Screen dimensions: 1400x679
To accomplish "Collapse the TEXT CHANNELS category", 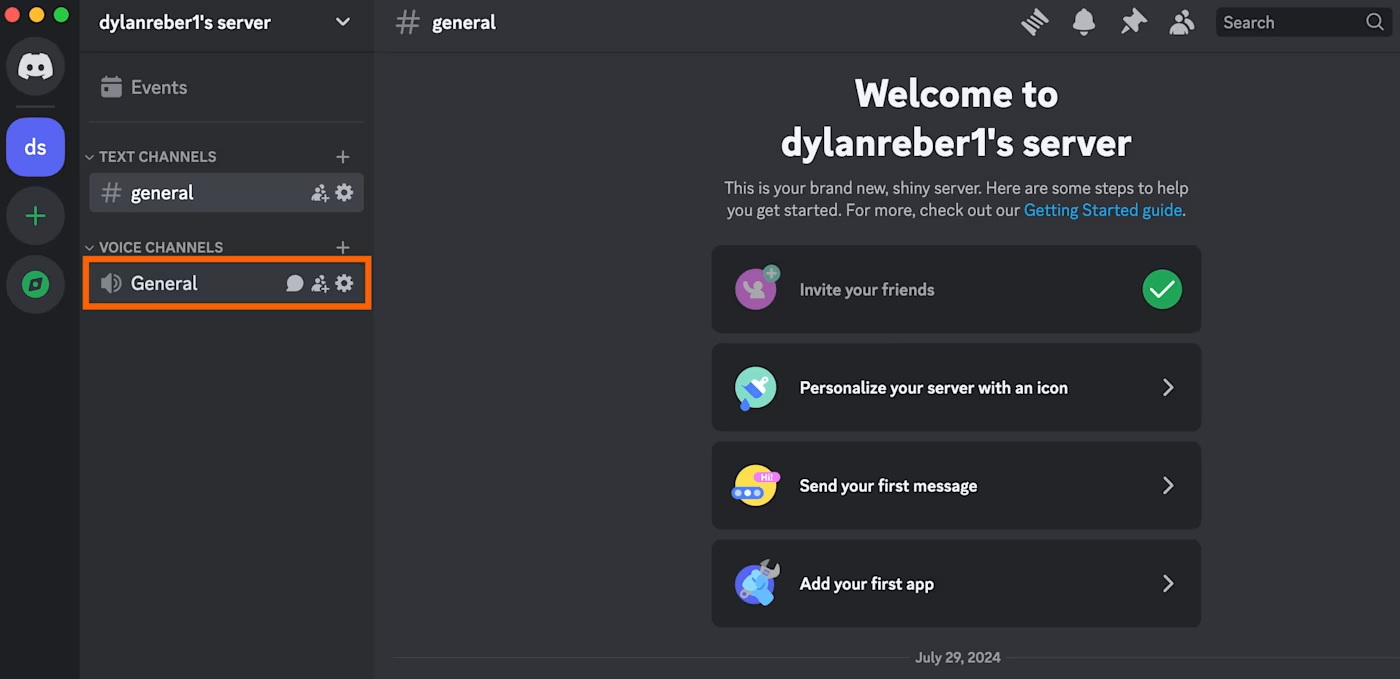I will click(150, 156).
